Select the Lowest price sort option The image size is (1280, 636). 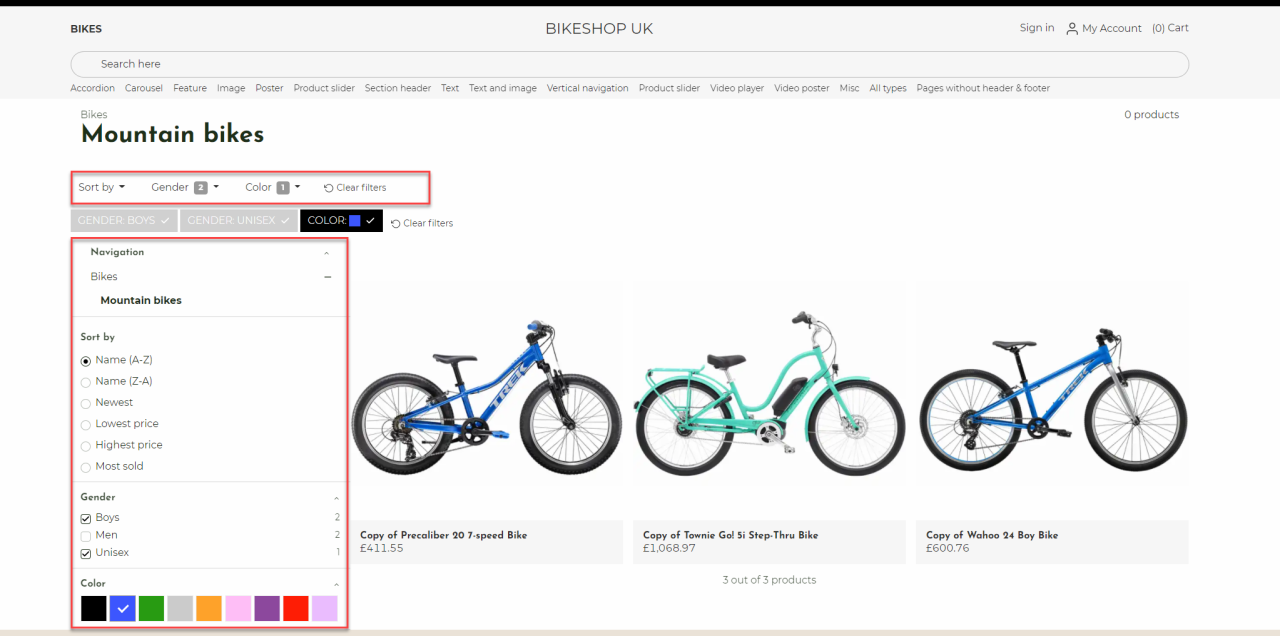pyautogui.click(x=86, y=425)
